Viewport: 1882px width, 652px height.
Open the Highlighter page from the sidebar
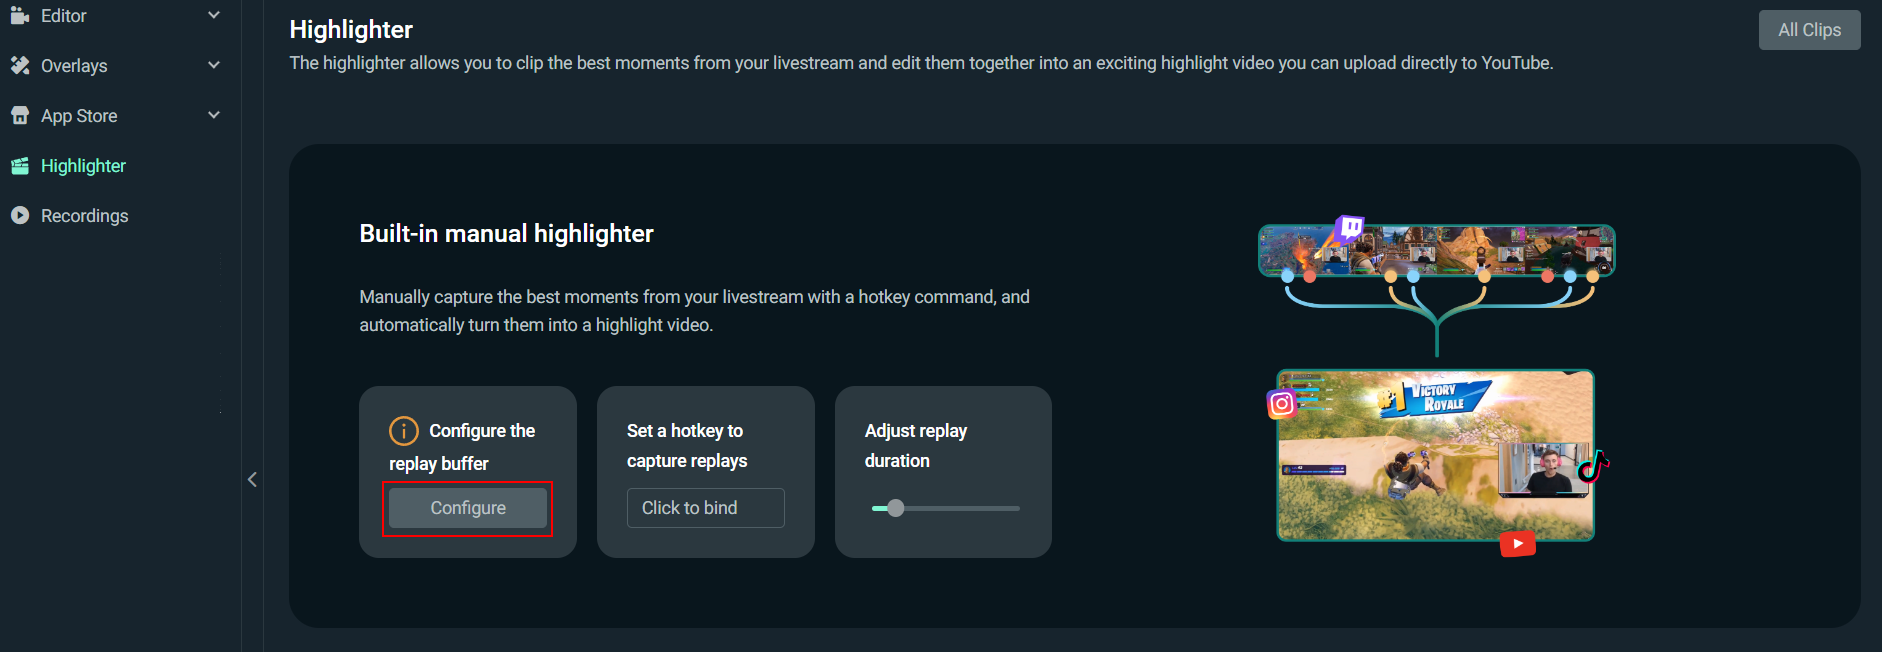coord(83,165)
